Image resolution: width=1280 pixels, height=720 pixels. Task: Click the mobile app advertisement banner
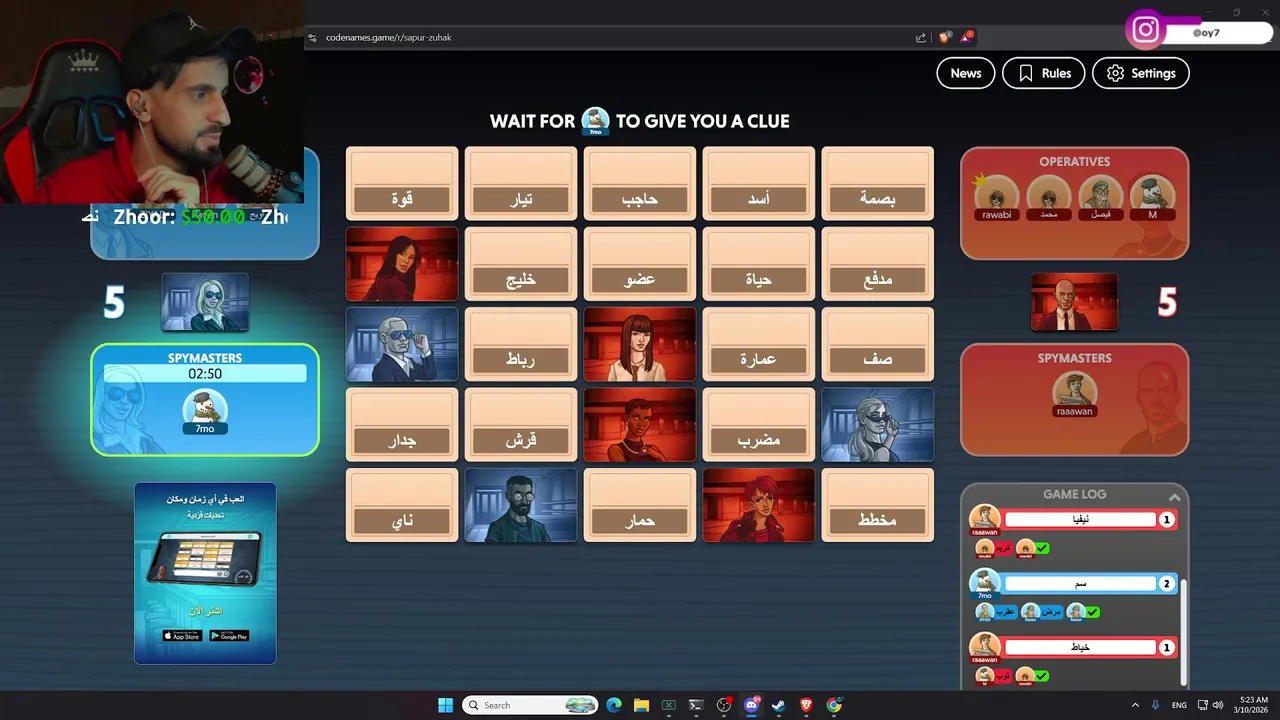pos(205,573)
